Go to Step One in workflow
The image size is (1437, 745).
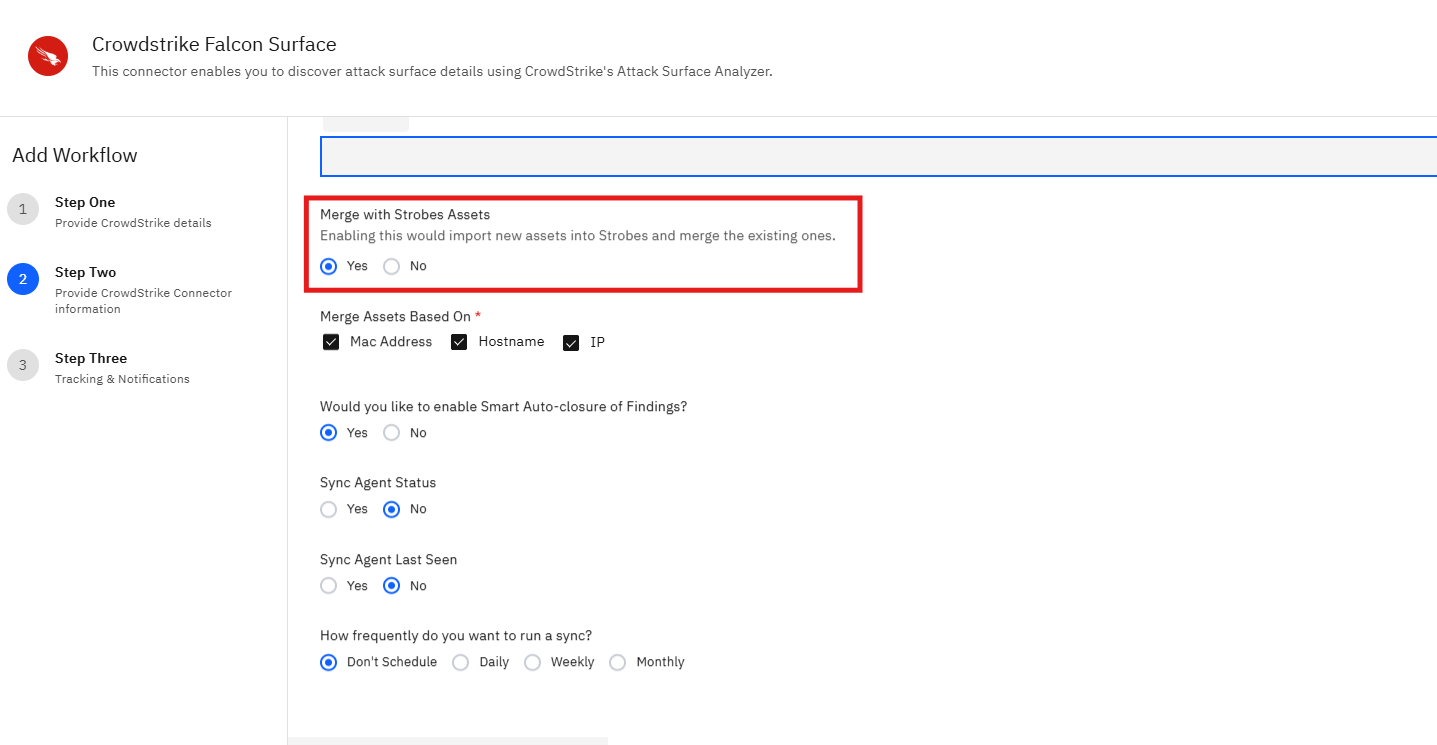click(133, 212)
